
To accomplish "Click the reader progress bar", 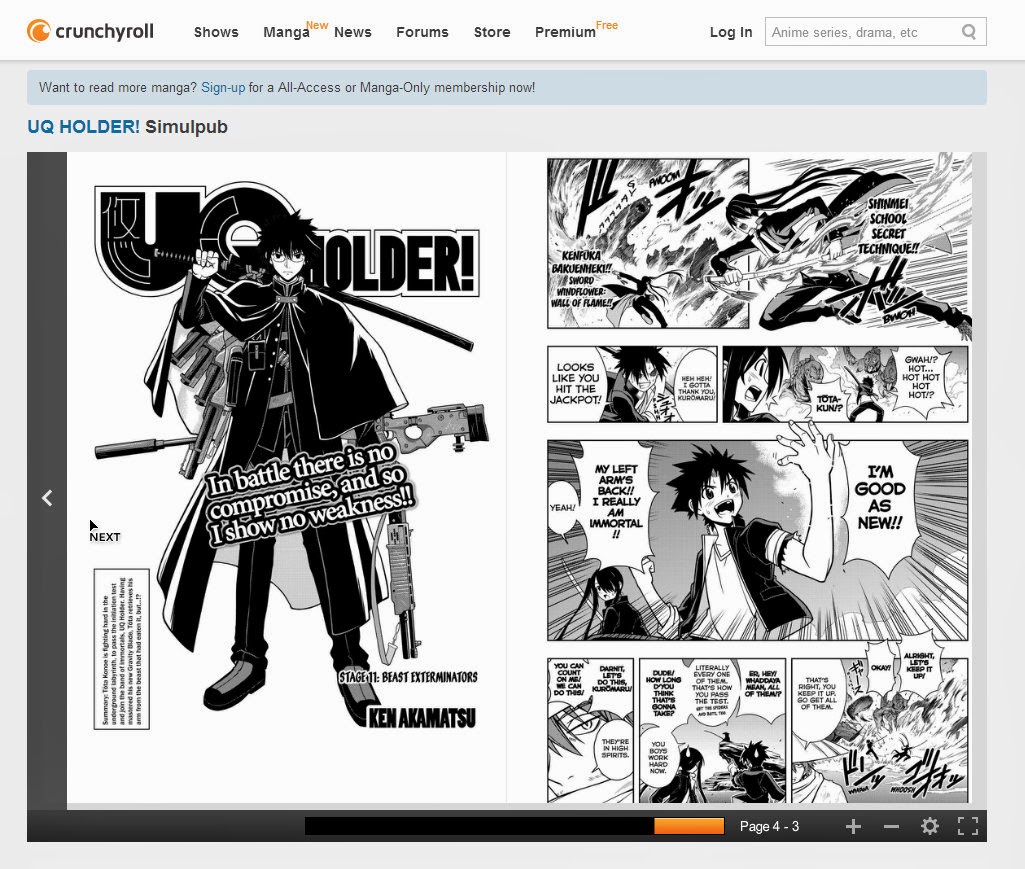I will (x=514, y=826).
